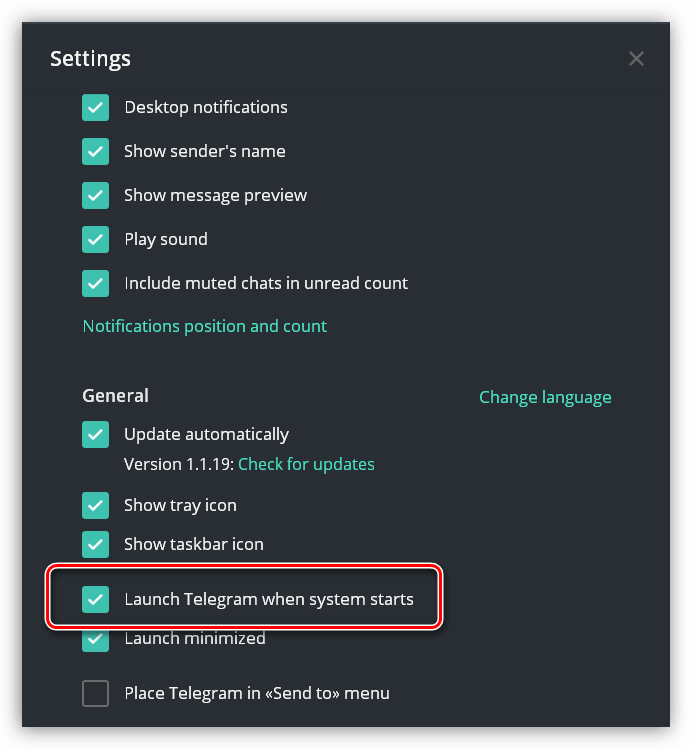Close the Settings dialog with X

(x=636, y=59)
